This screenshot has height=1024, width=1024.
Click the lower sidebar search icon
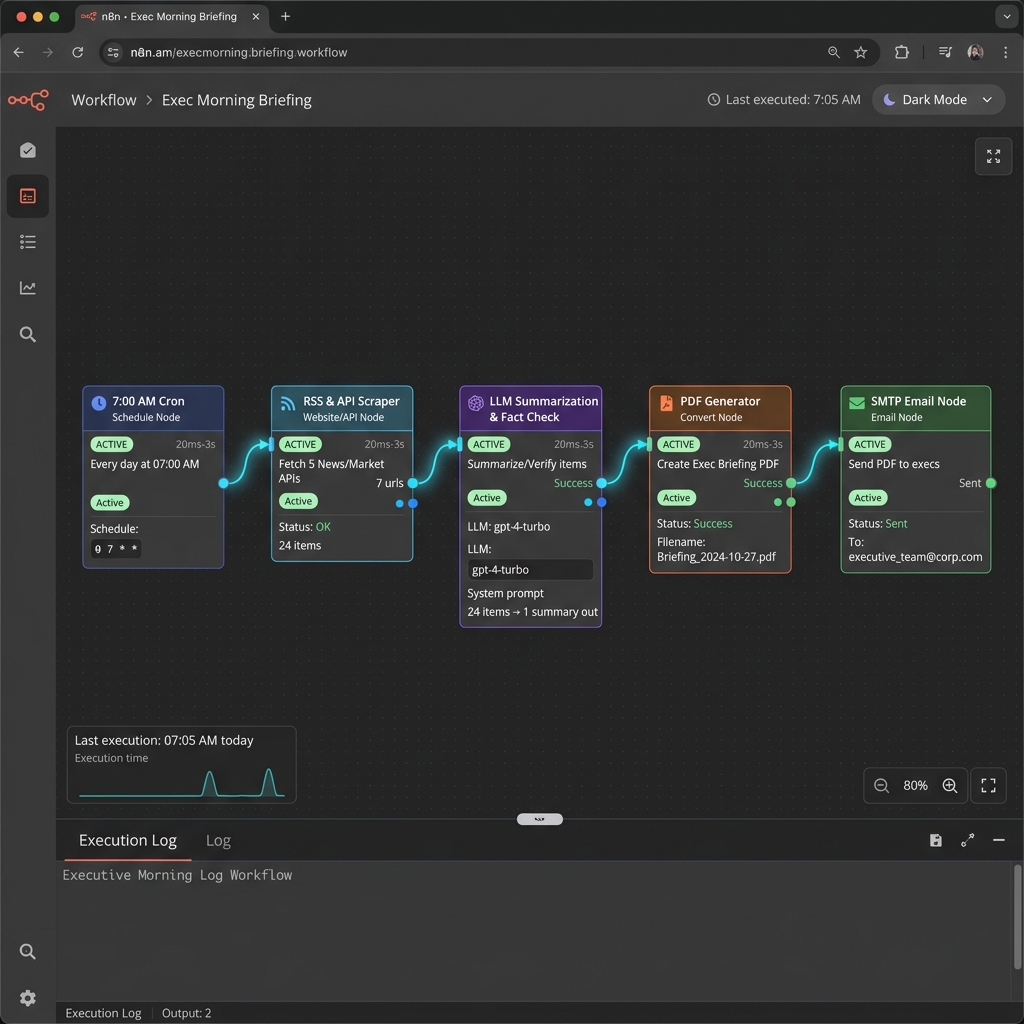(27, 951)
